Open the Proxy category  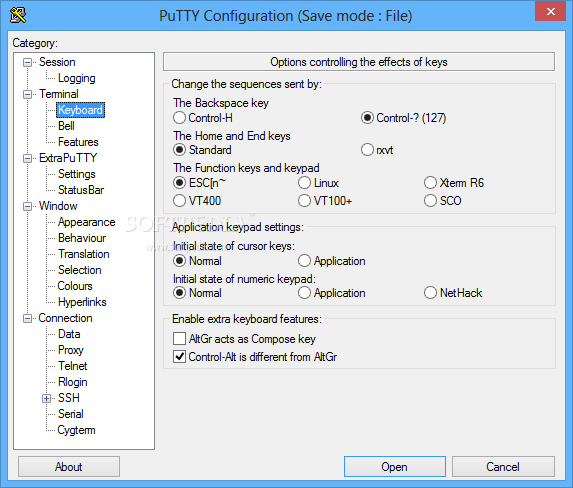pos(71,350)
